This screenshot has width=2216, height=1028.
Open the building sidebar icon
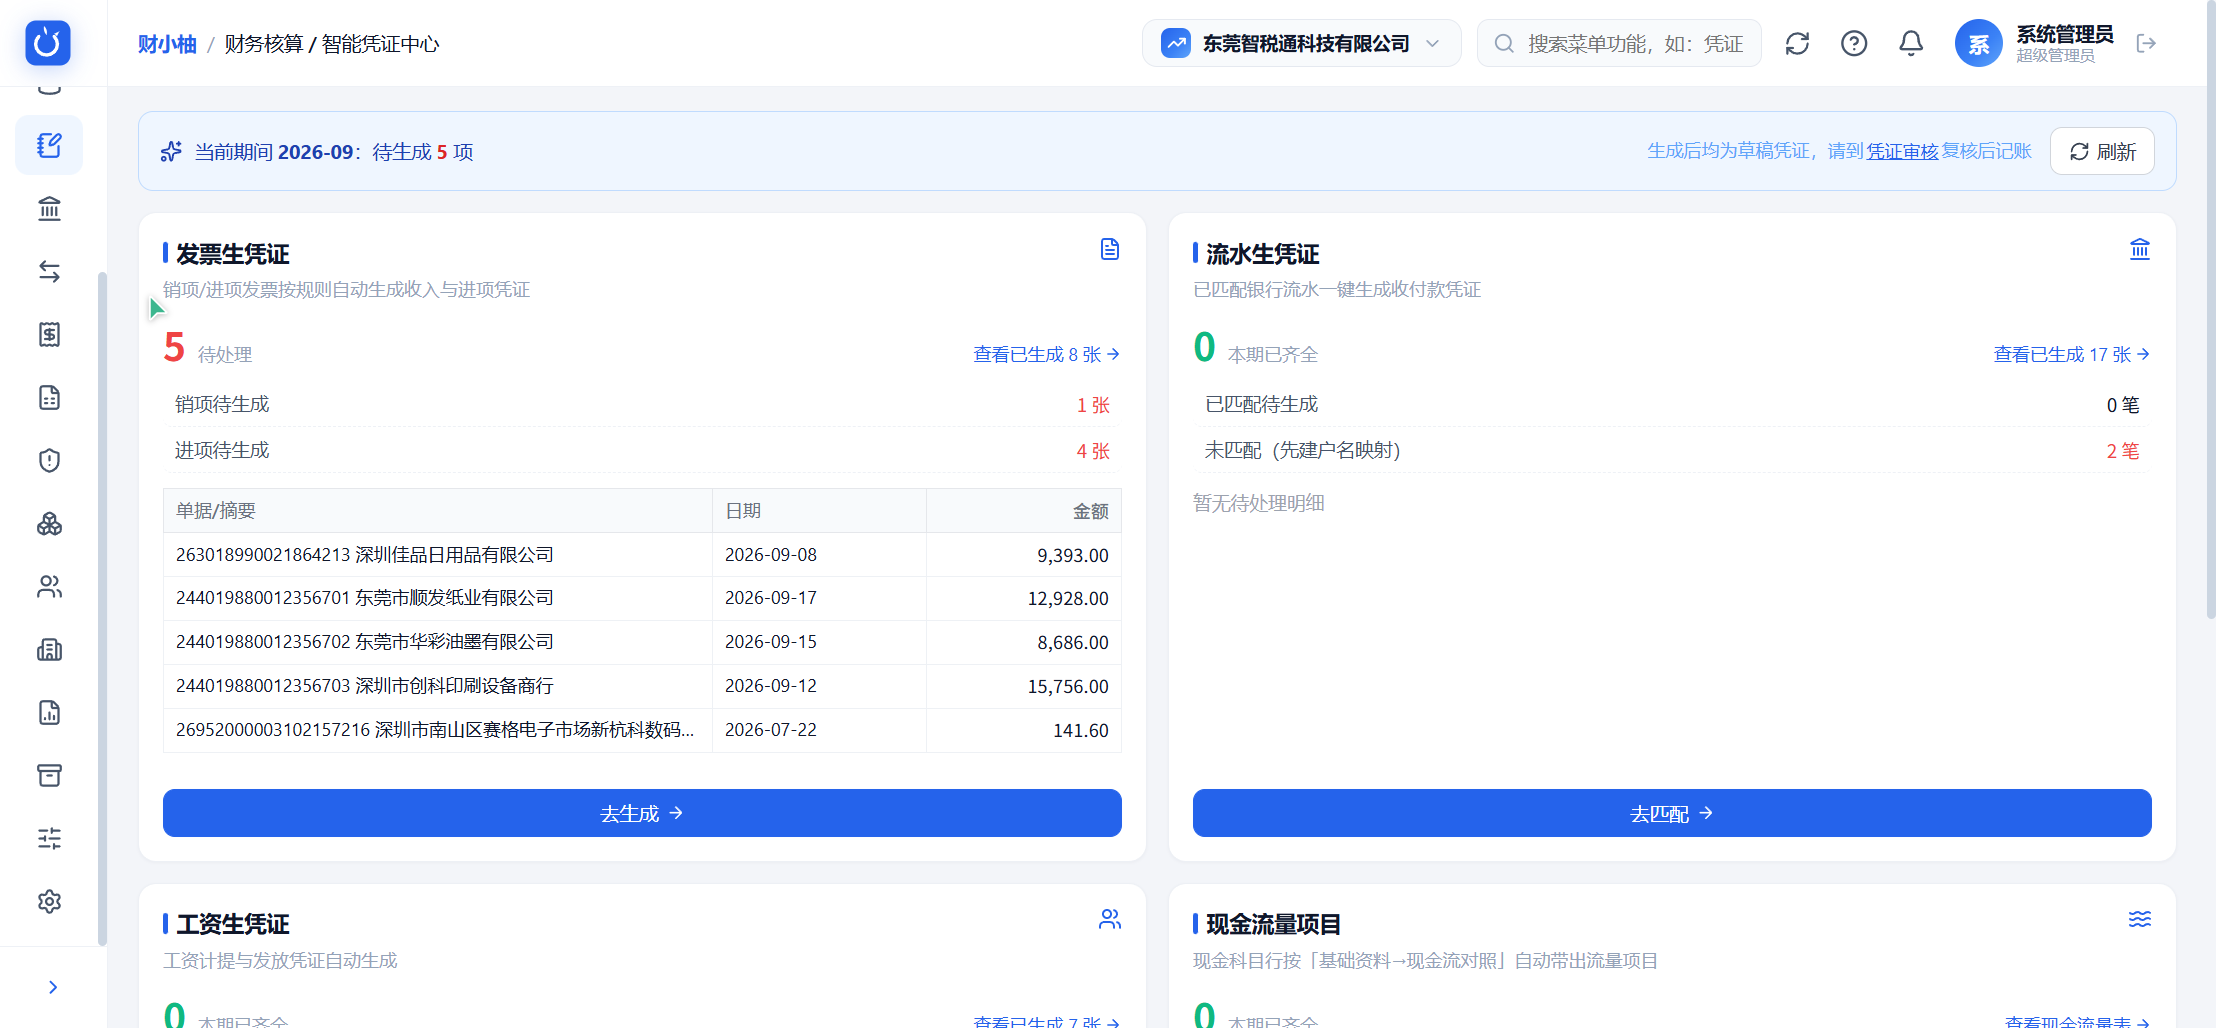[x=49, y=649]
